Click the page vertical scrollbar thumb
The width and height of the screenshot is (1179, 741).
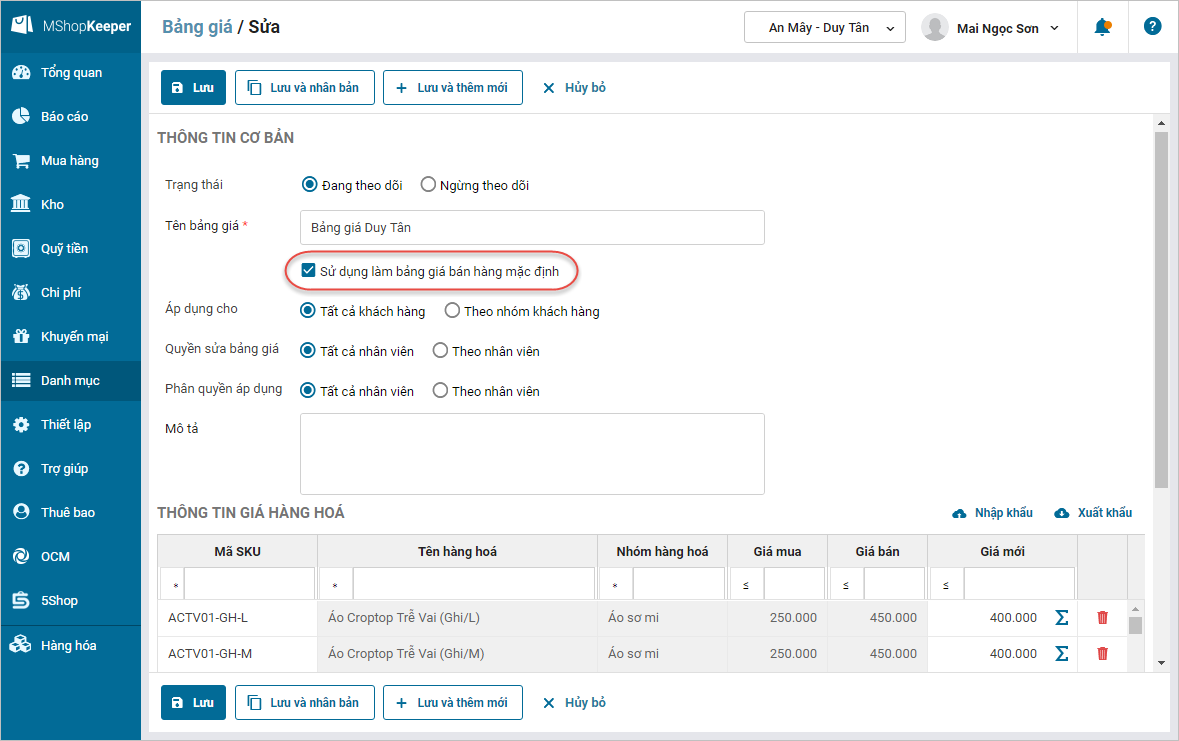coord(1161,310)
